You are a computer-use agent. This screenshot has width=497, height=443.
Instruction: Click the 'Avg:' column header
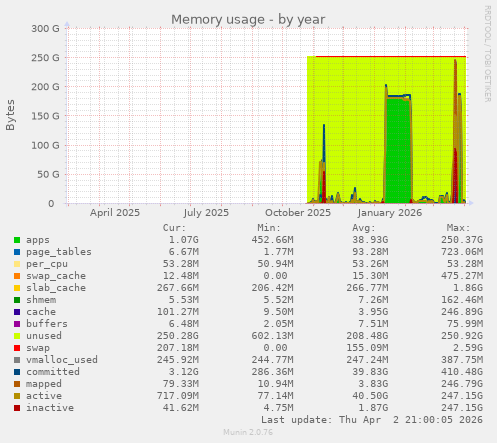[x=364, y=228]
